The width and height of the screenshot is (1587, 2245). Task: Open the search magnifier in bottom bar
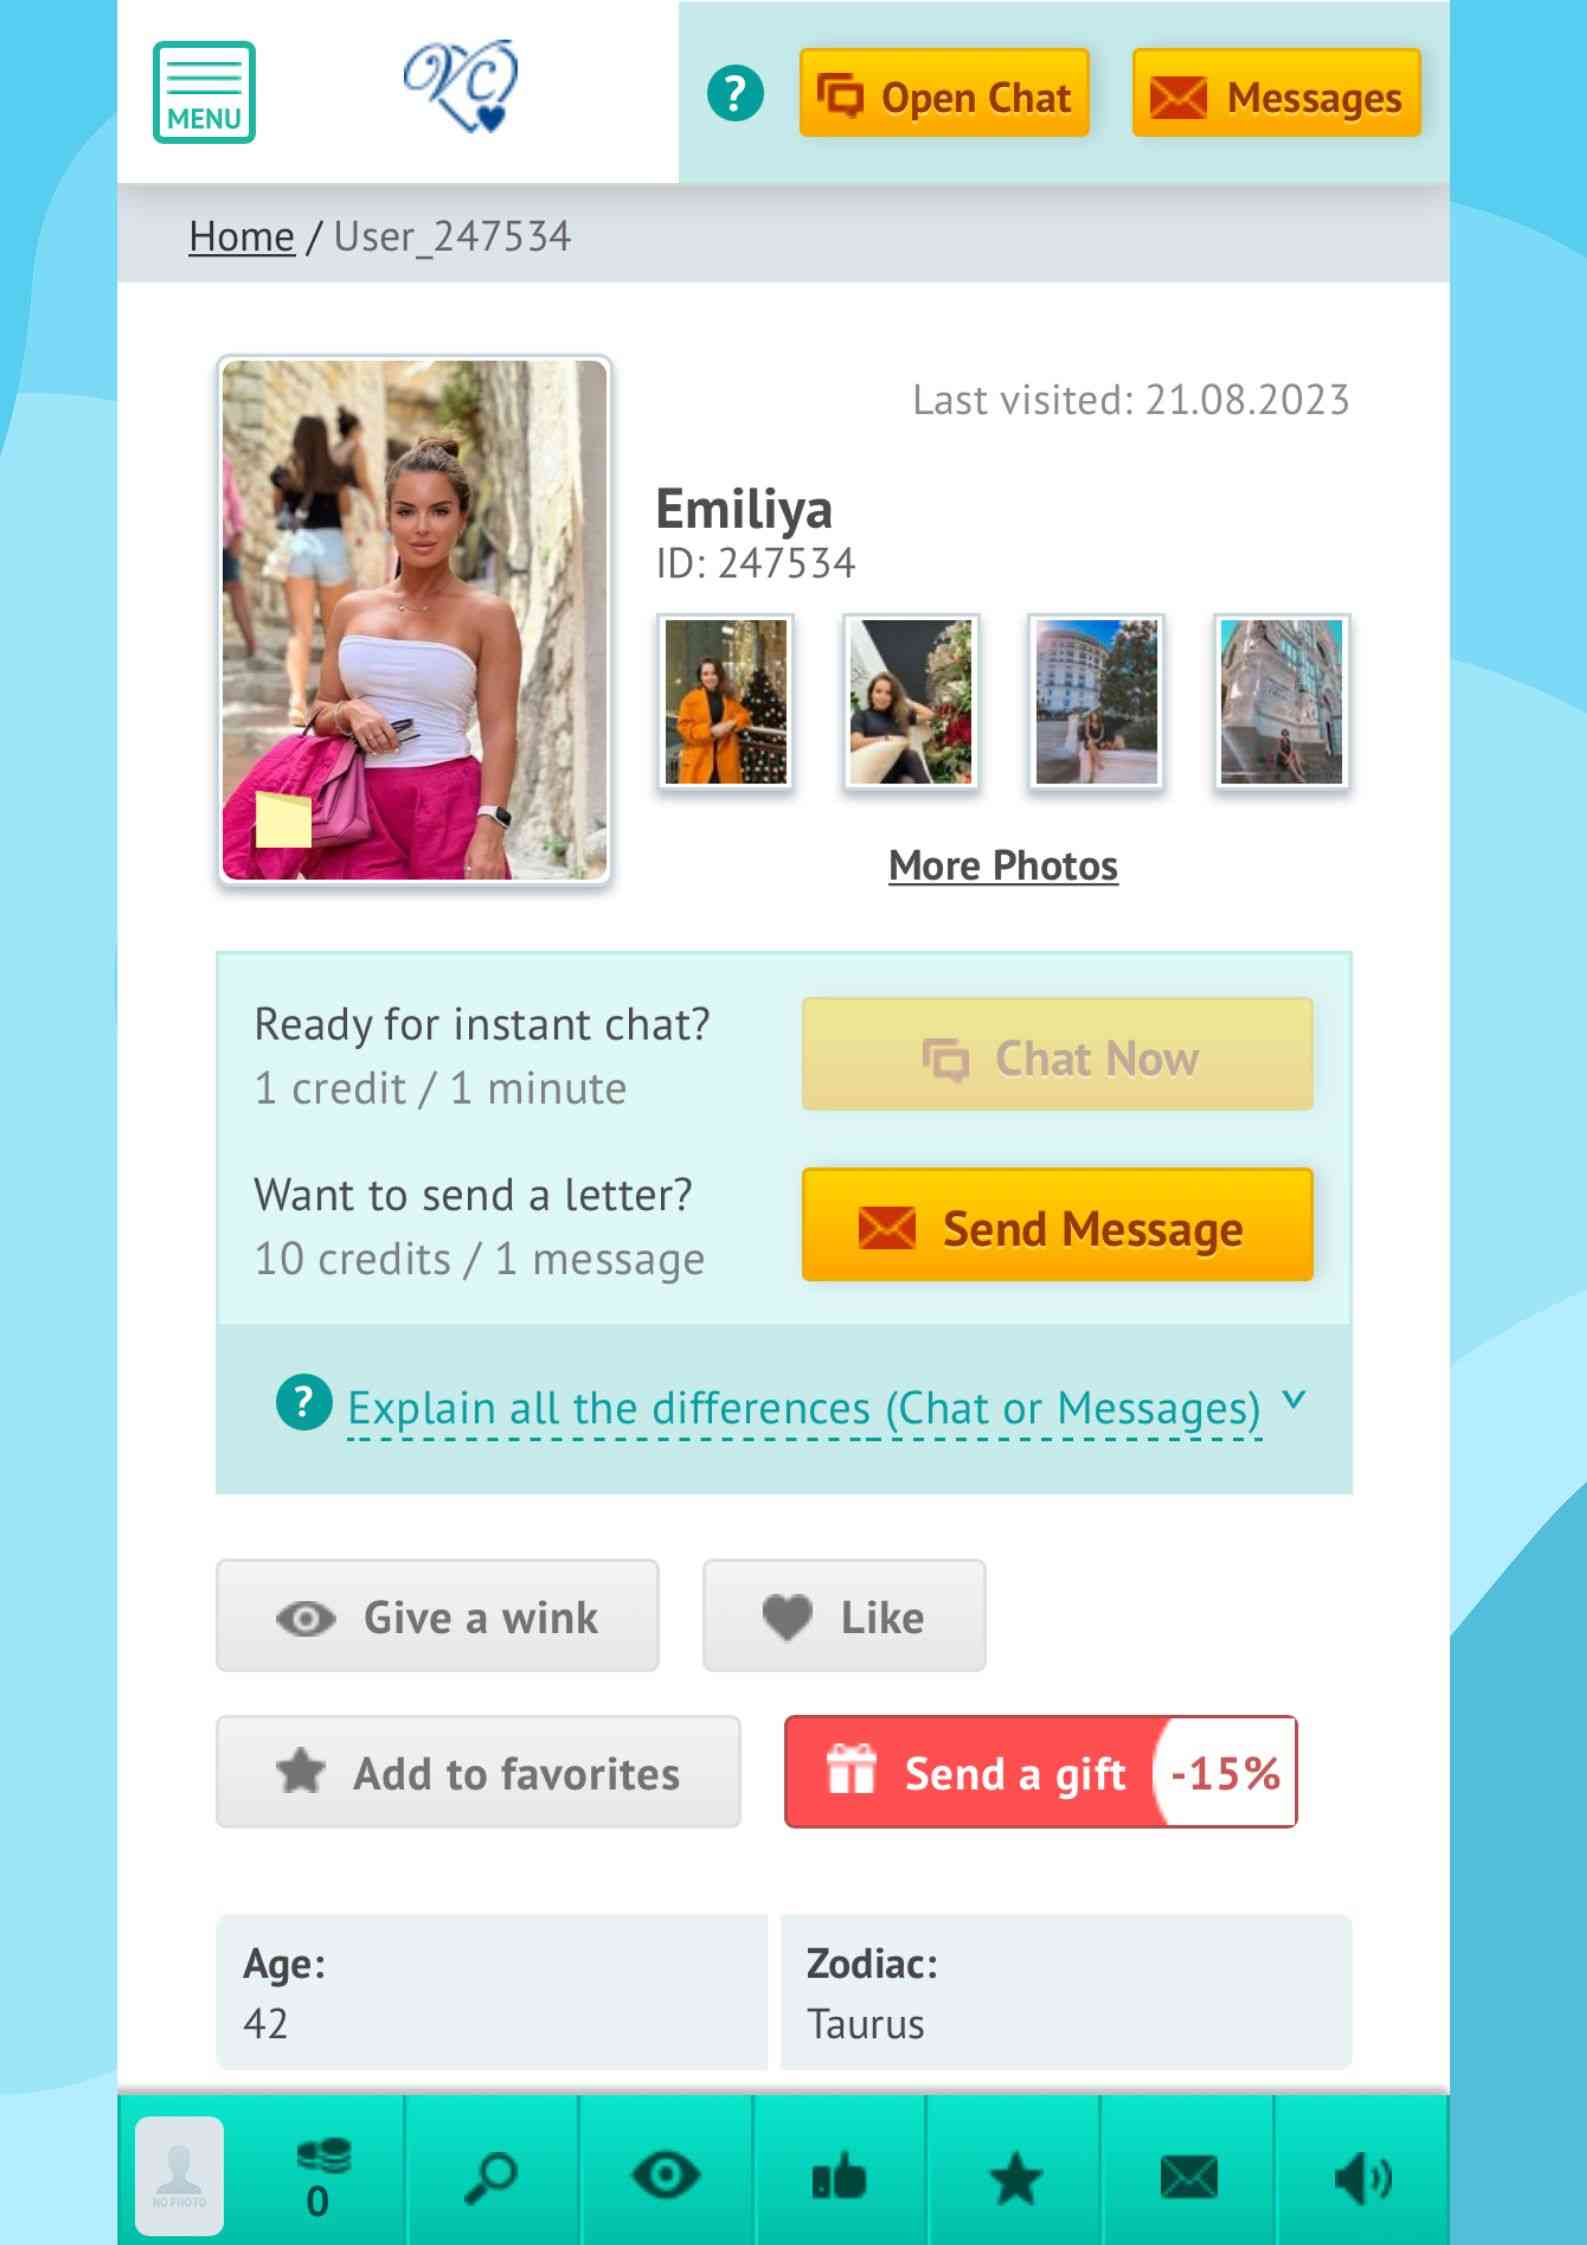pyautogui.click(x=491, y=2178)
